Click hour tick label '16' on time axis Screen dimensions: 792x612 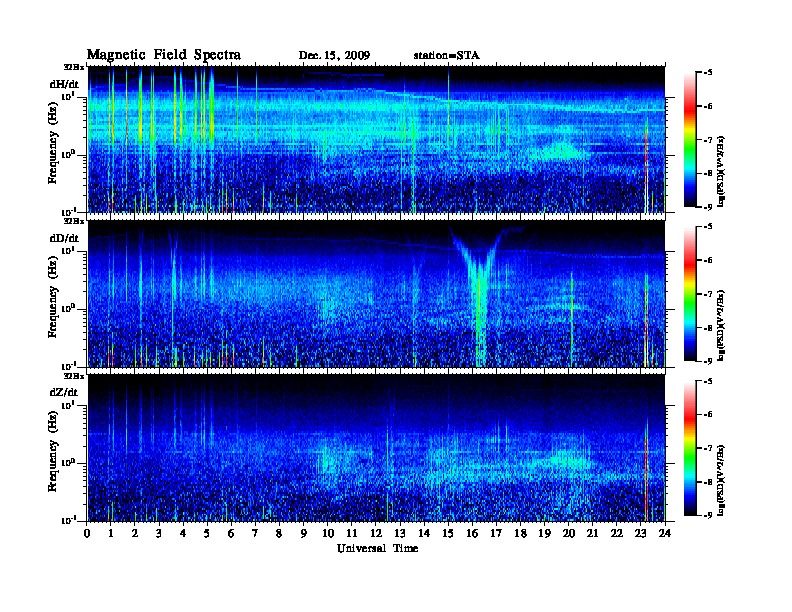[x=472, y=533]
